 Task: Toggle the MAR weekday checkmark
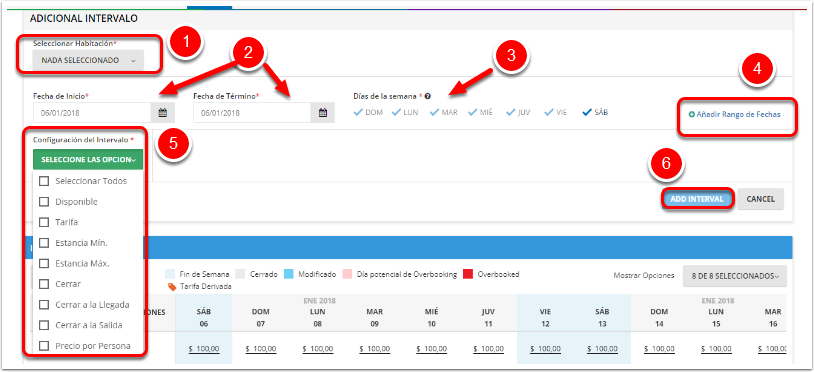click(x=435, y=112)
